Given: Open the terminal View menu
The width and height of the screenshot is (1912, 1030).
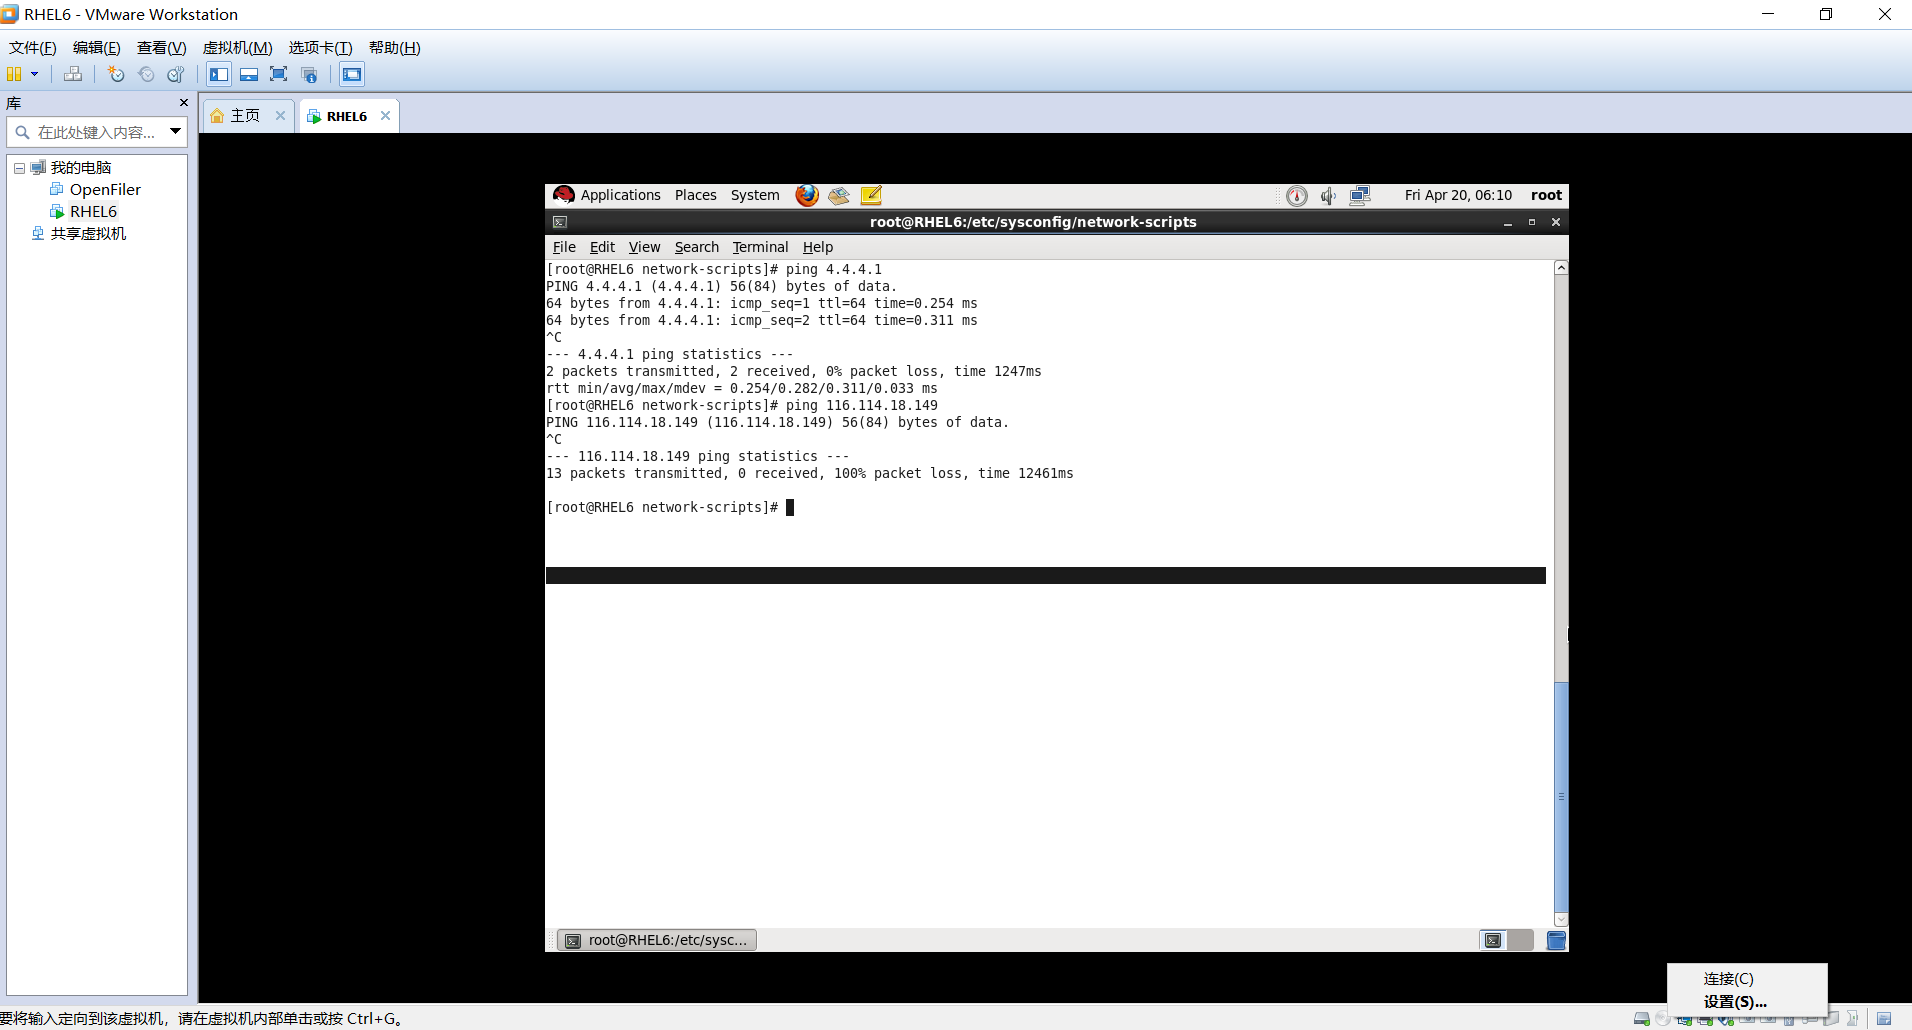Looking at the screenshot, I should tap(644, 247).
